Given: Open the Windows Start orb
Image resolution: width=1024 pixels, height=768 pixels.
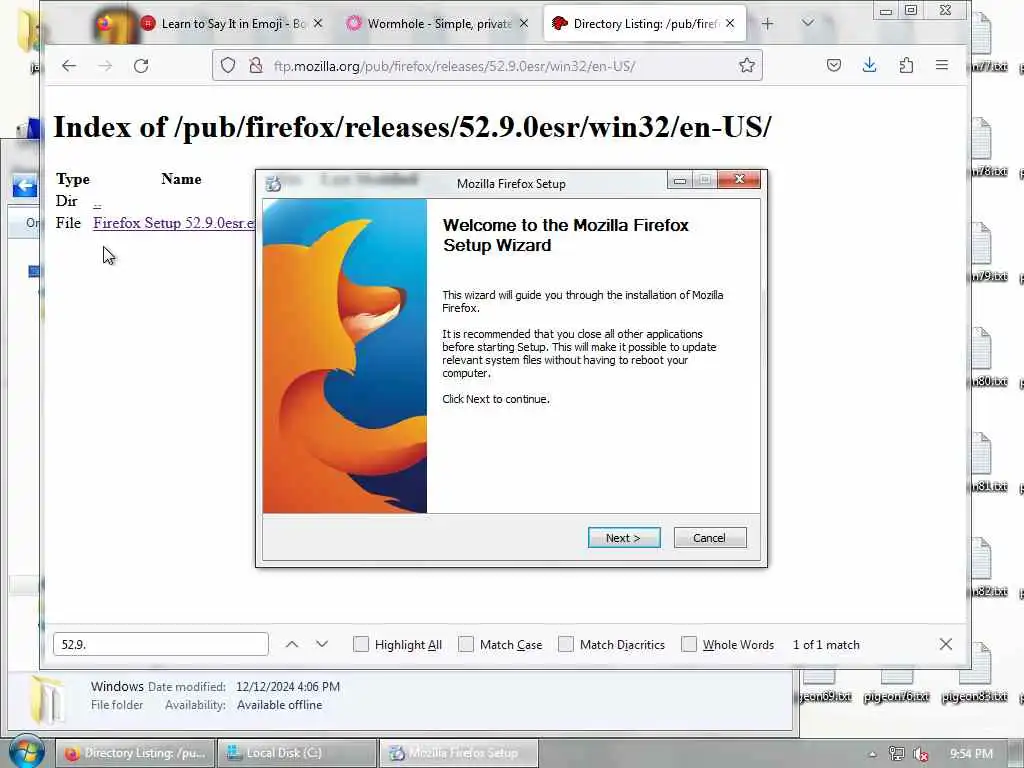Looking at the screenshot, I should click(x=26, y=752).
